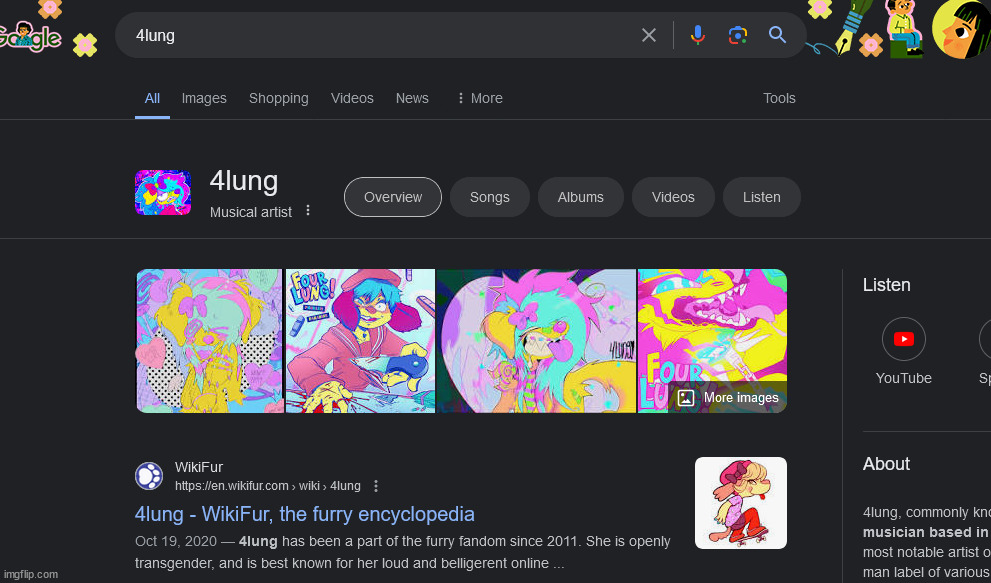
Task: Open the Tools search options
Action: pos(779,98)
